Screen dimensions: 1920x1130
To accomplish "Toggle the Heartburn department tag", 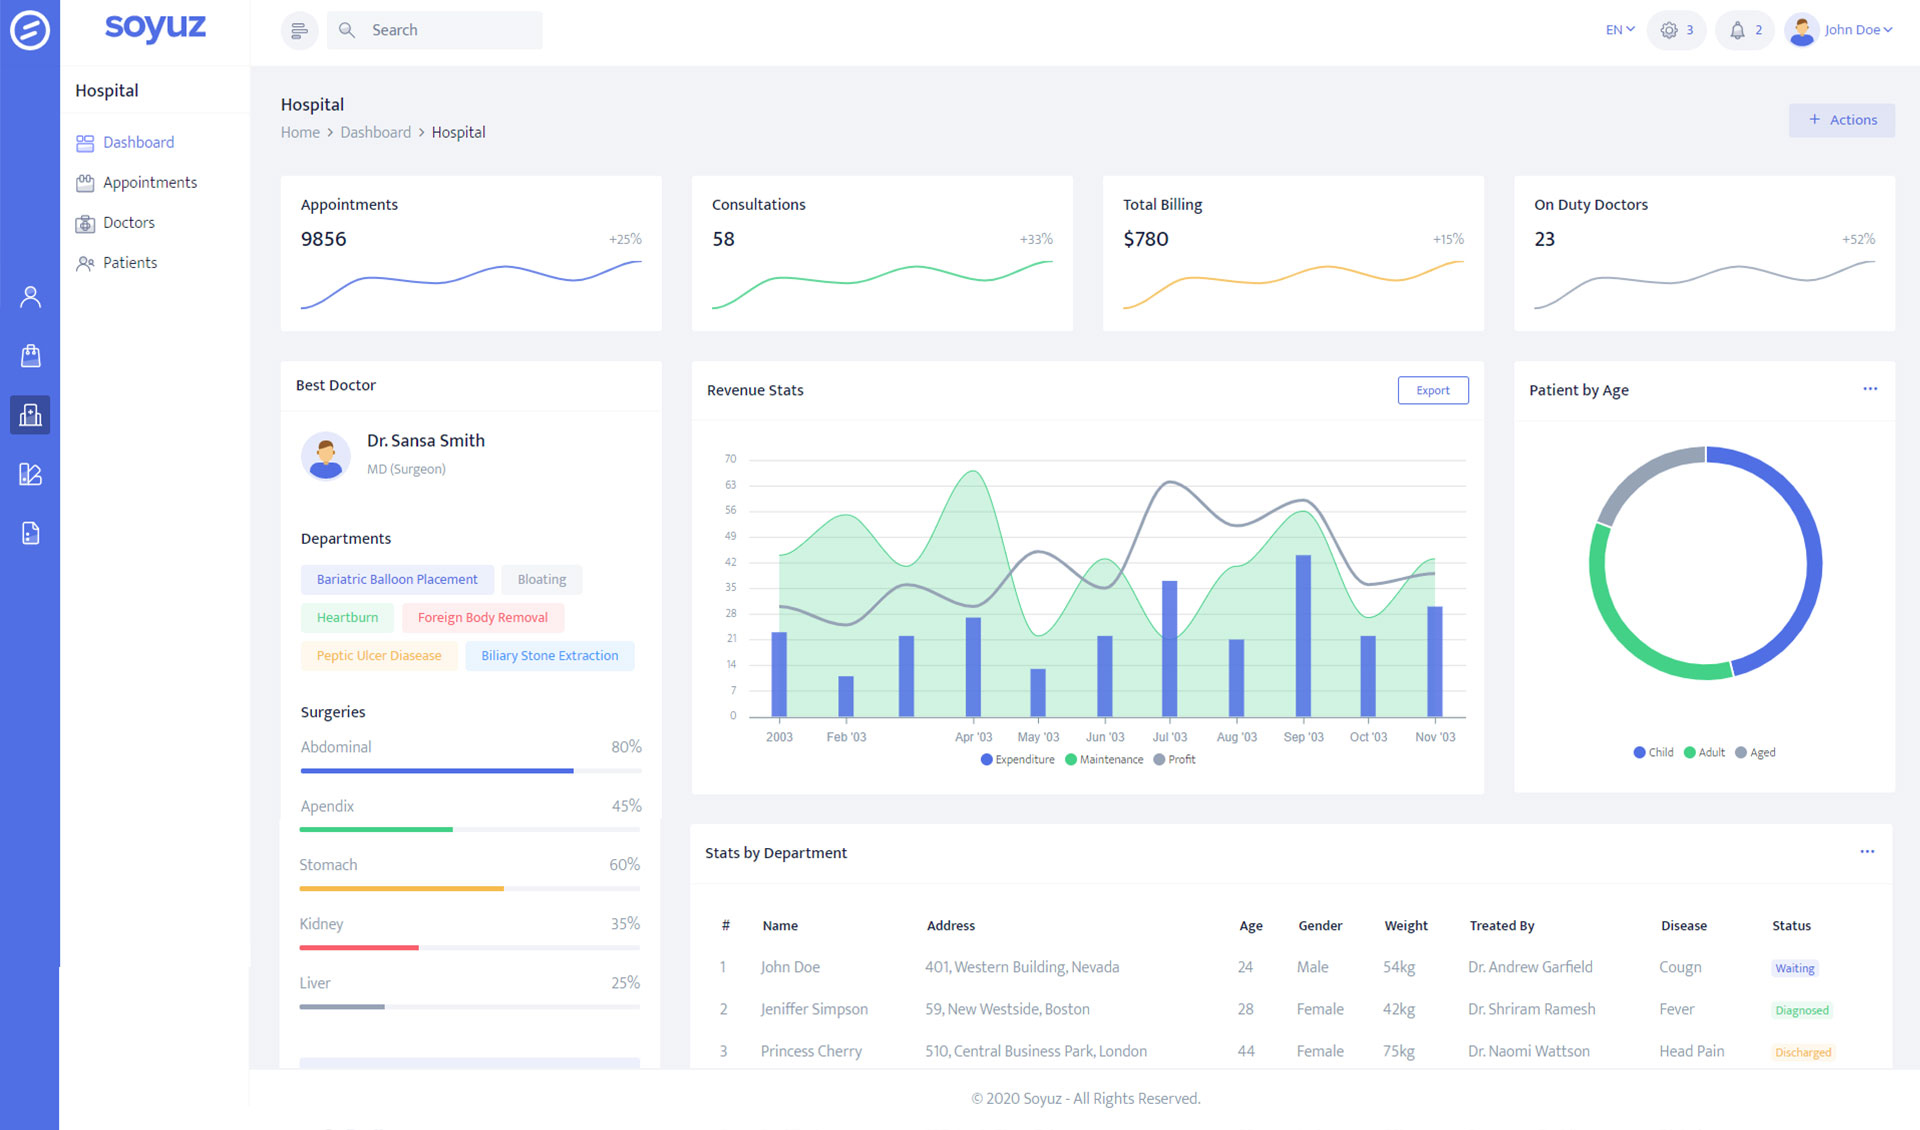I will (x=347, y=617).
